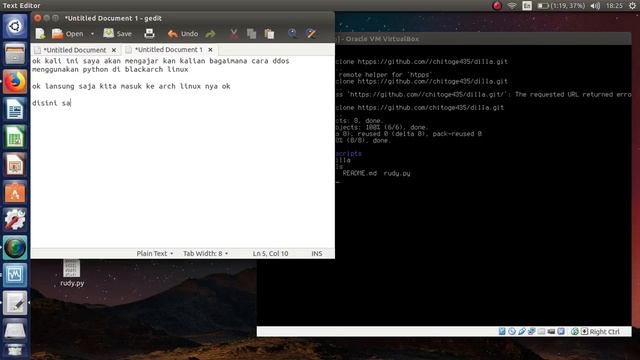Select the *Untitled Document 1 tab
640x360 pixels.
pyautogui.click(x=168, y=50)
